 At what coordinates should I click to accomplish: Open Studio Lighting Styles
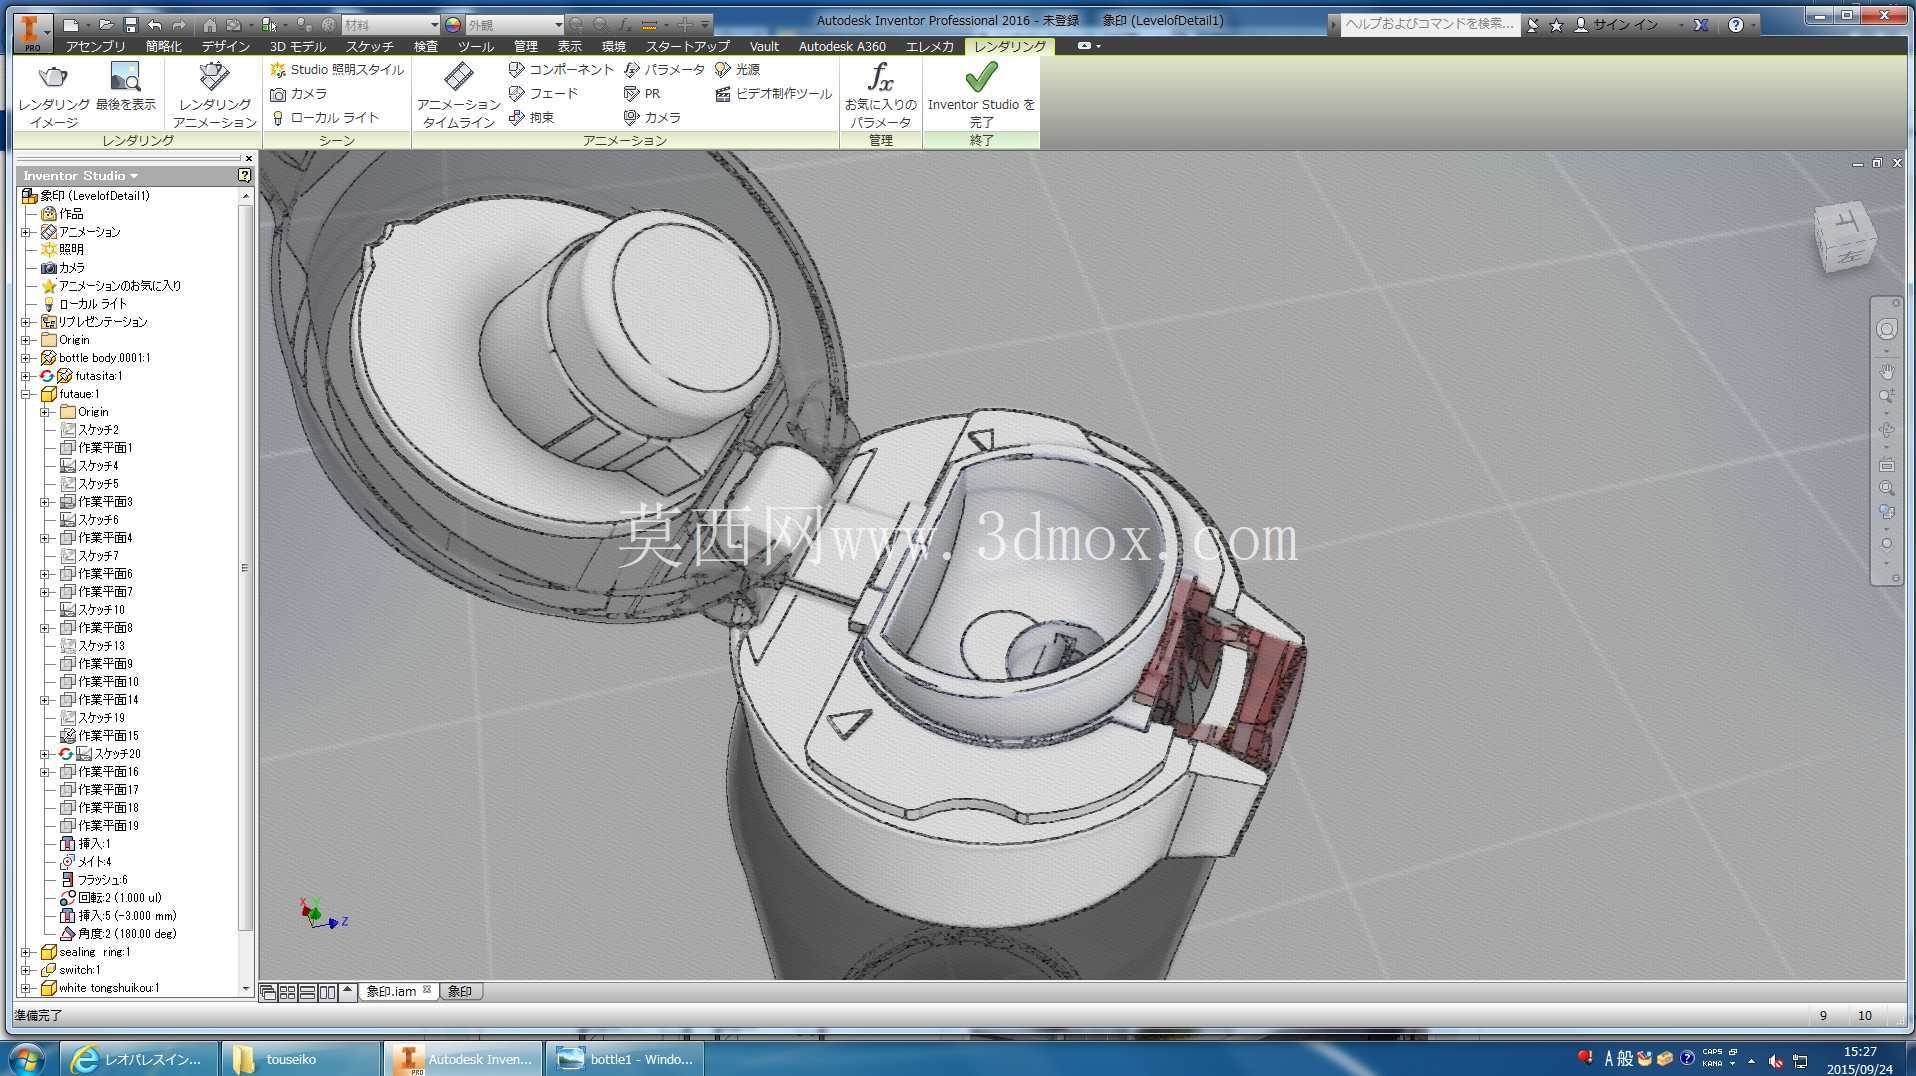click(x=337, y=70)
